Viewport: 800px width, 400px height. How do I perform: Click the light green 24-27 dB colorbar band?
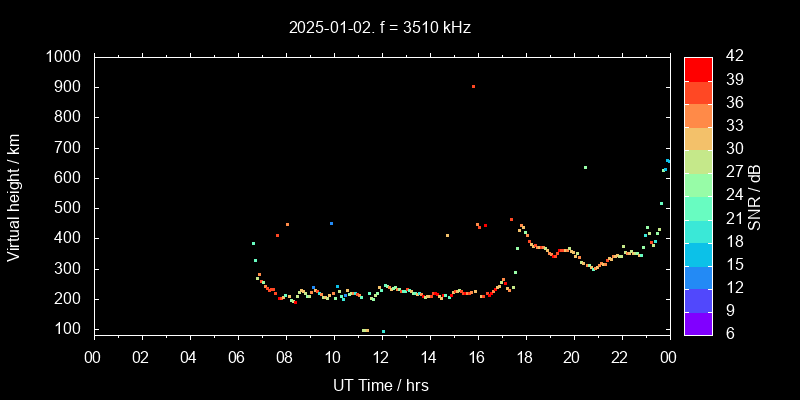(x=698, y=184)
